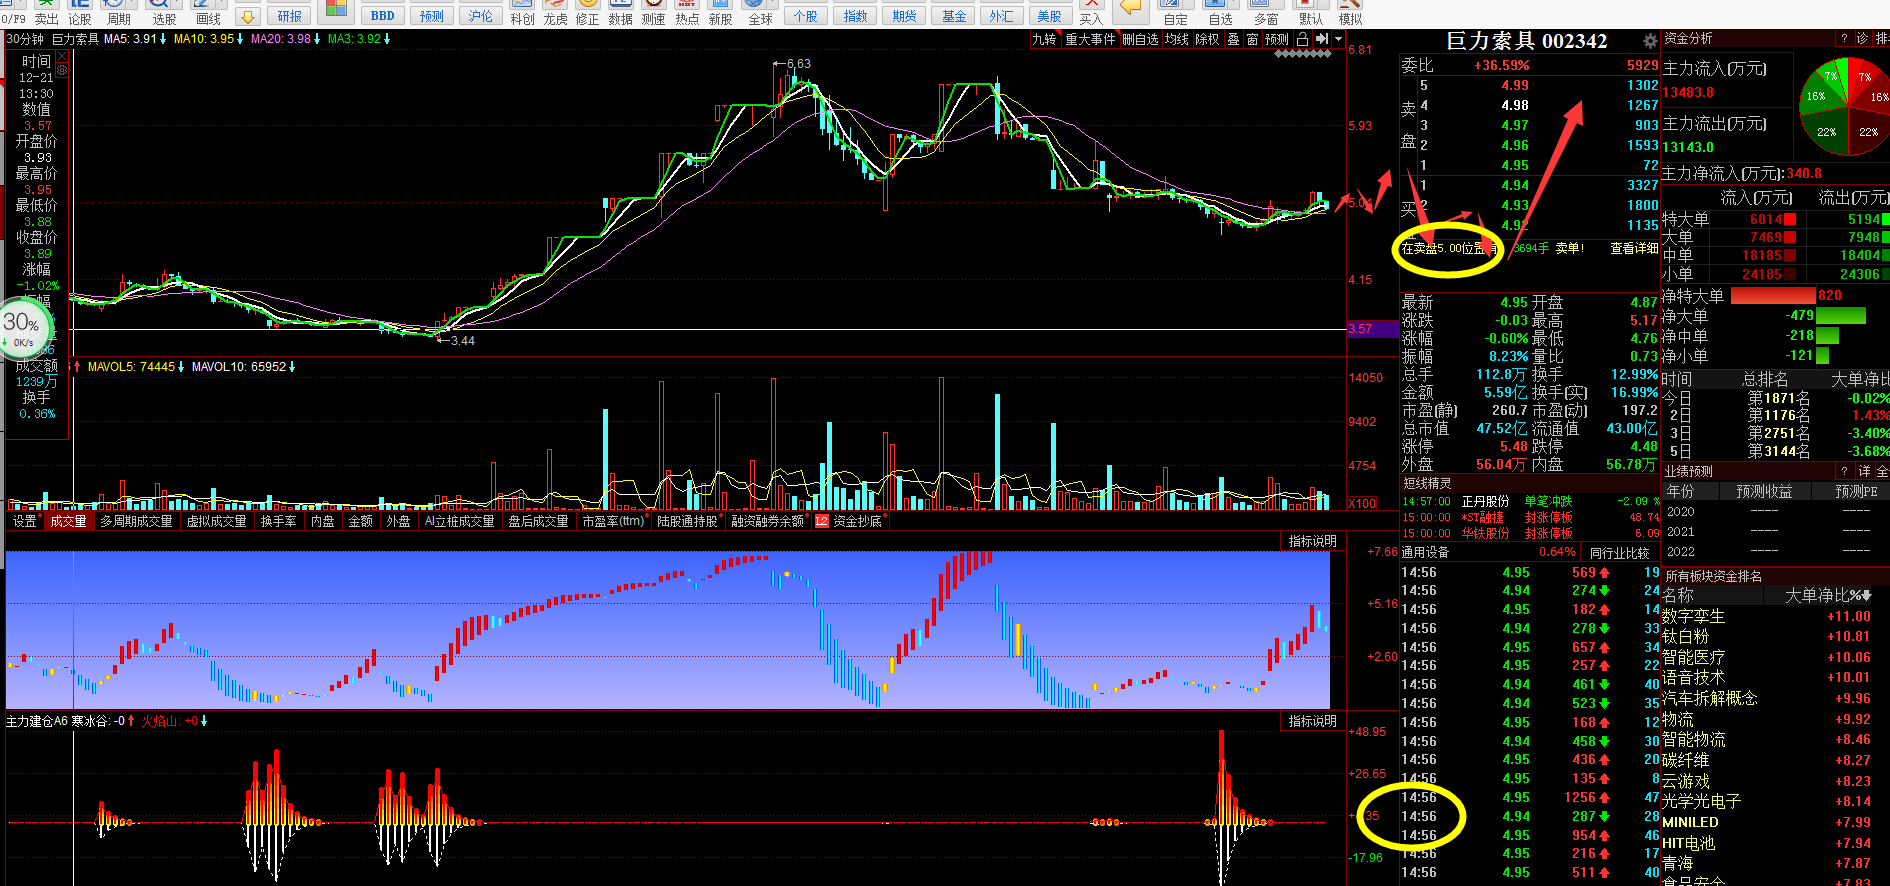
Task: Open indicator 设置 settings tab
Action: coord(24,521)
